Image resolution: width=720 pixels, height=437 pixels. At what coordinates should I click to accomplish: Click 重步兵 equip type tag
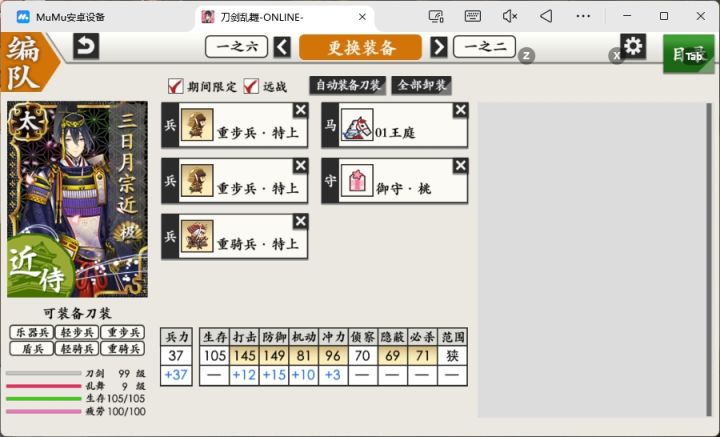123,332
